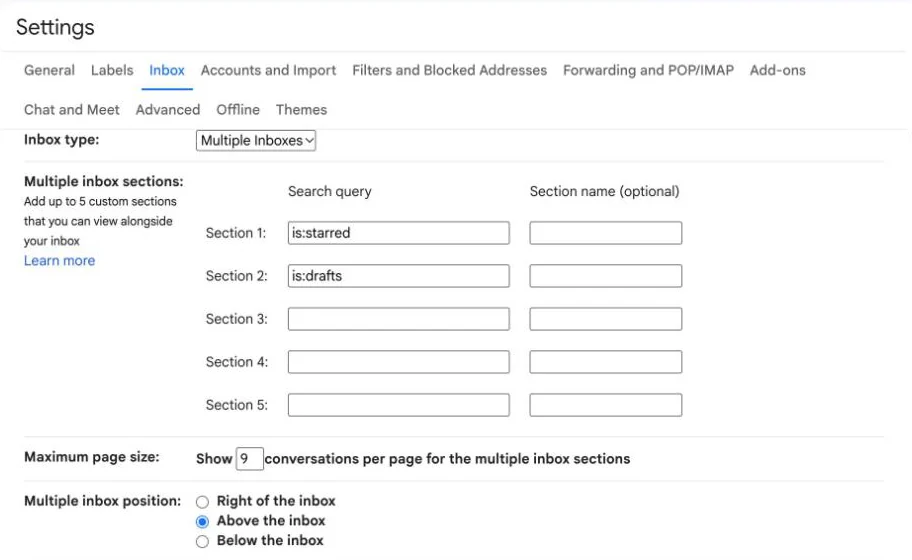Click Section 4 section name field
The image size is (912, 560).
pos(605,362)
